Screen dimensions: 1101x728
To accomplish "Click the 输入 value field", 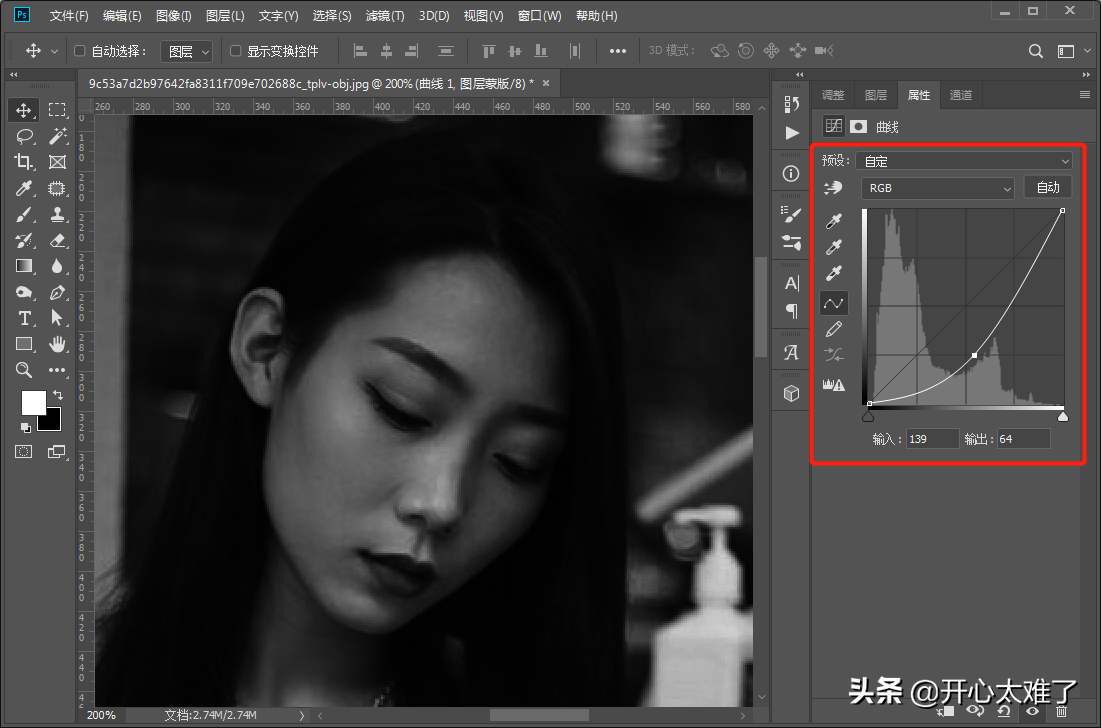I will coord(932,439).
